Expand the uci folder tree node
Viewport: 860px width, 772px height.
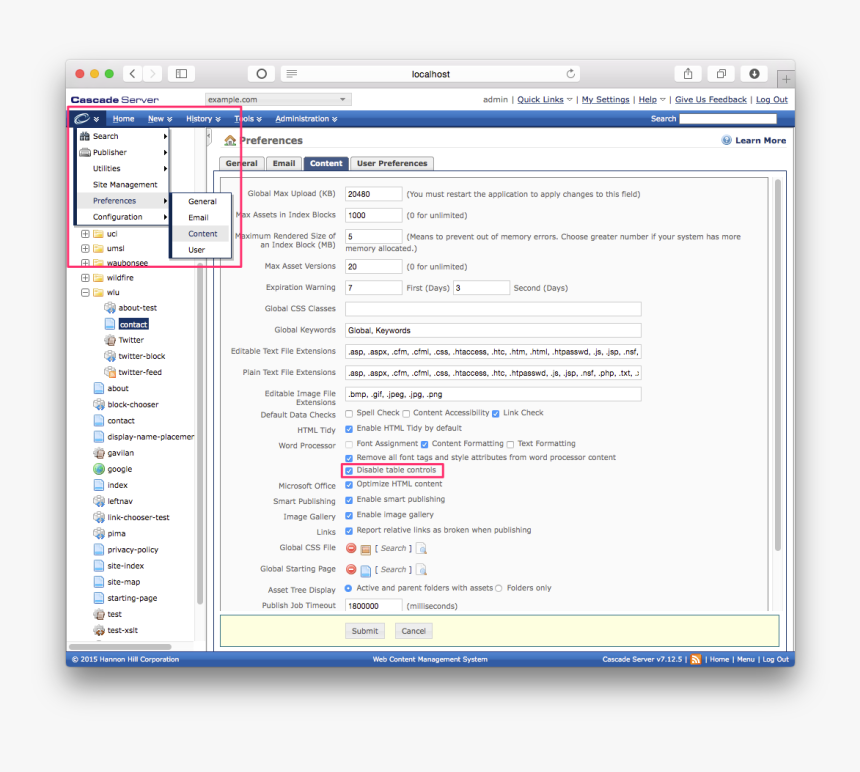pyautogui.click(x=85, y=234)
